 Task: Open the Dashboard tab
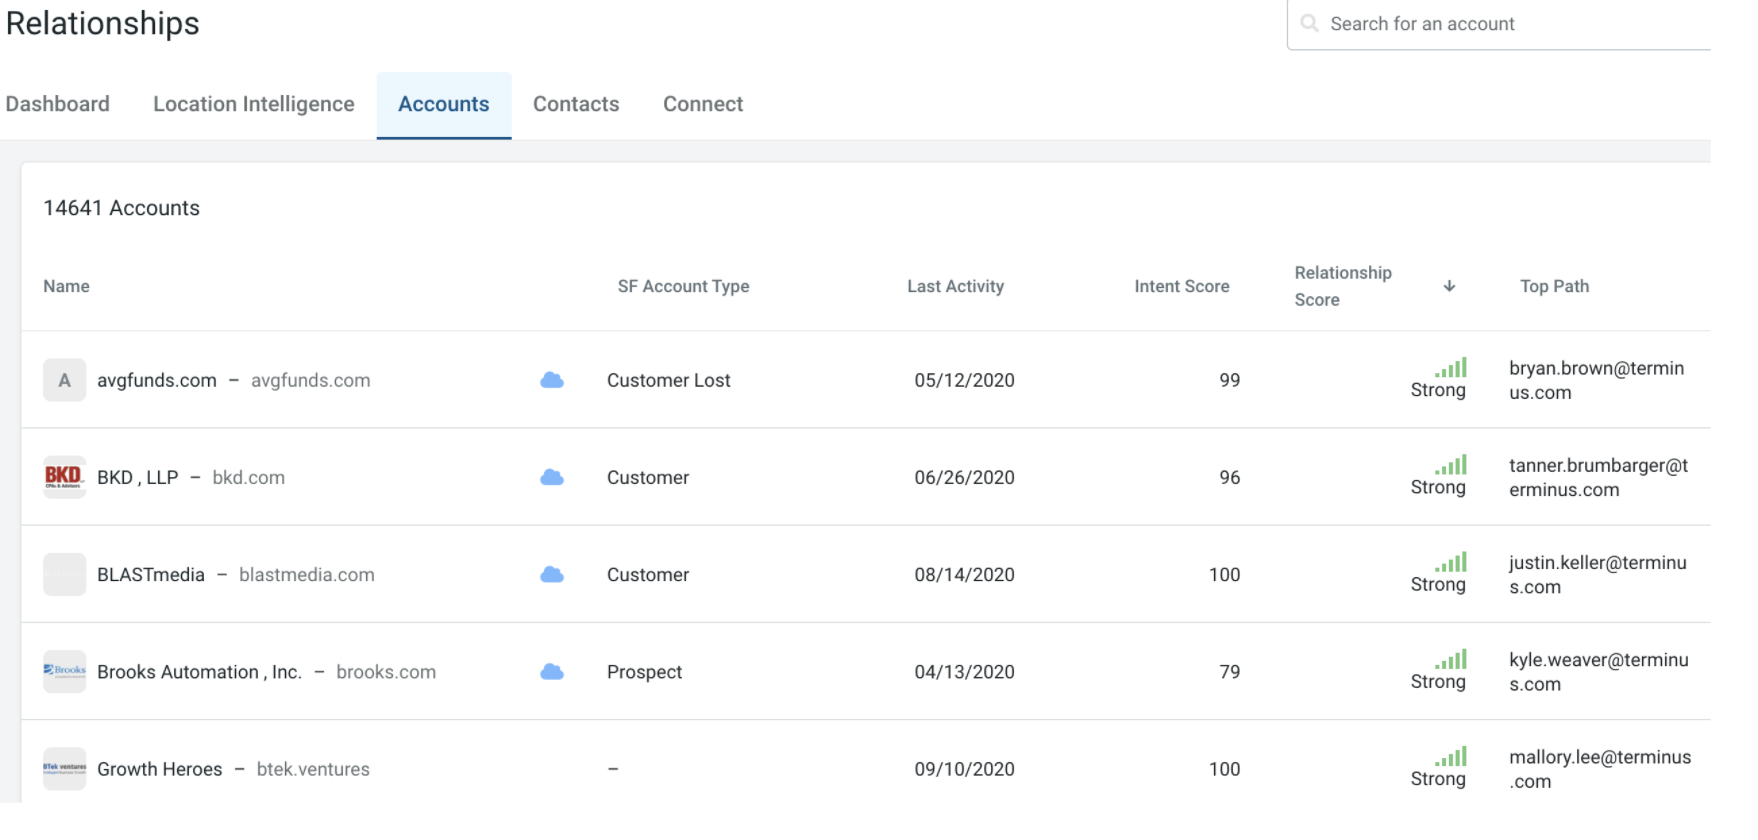pyautogui.click(x=58, y=104)
